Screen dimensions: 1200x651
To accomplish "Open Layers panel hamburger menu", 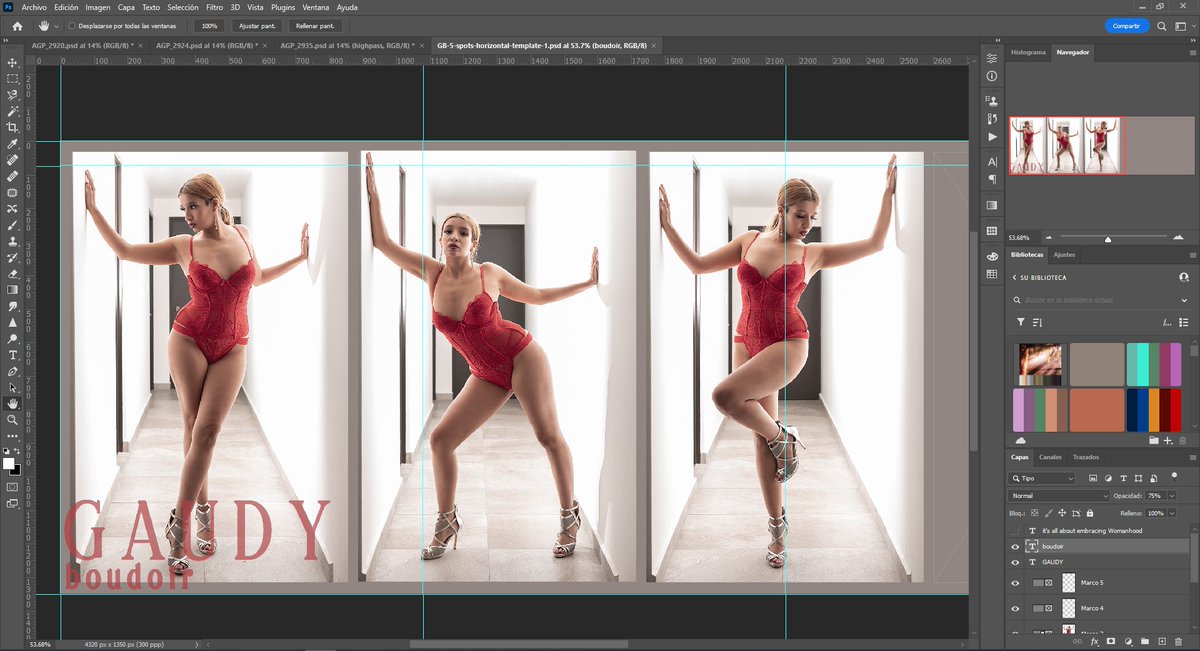I will coord(1192,457).
